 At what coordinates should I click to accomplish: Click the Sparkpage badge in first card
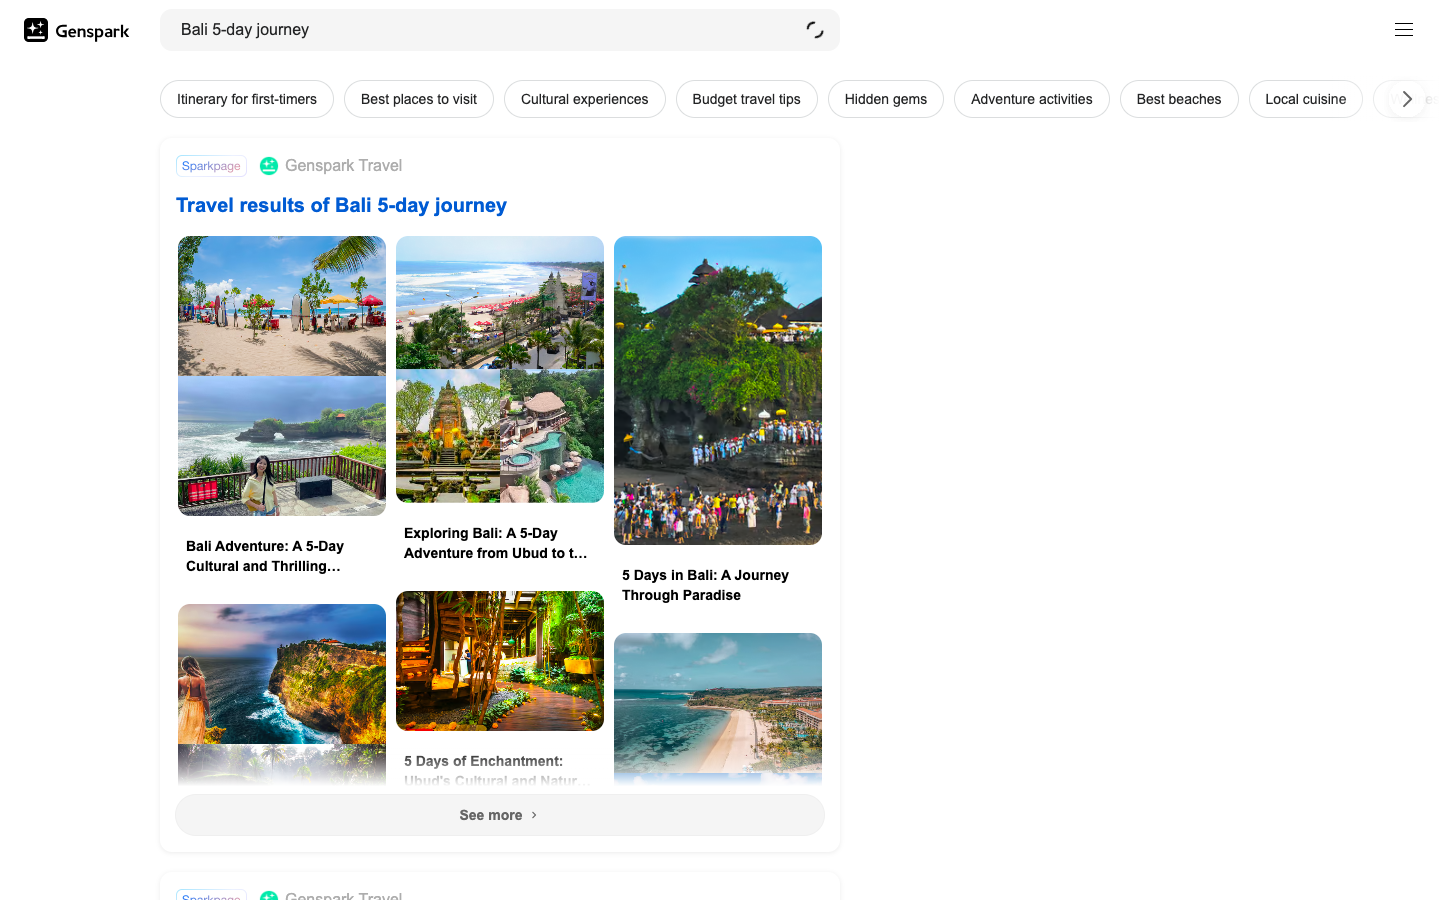pyautogui.click(x=211, y=166)
